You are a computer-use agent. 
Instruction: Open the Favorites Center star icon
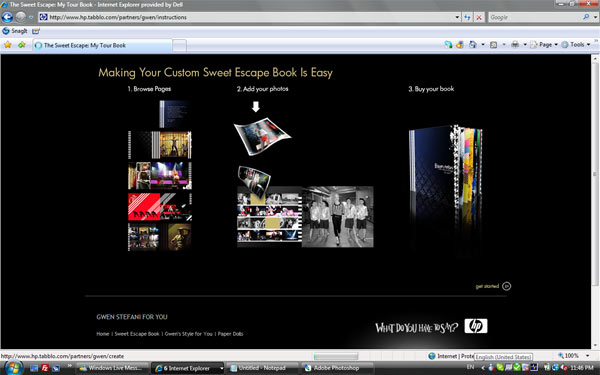click(7, 45)
